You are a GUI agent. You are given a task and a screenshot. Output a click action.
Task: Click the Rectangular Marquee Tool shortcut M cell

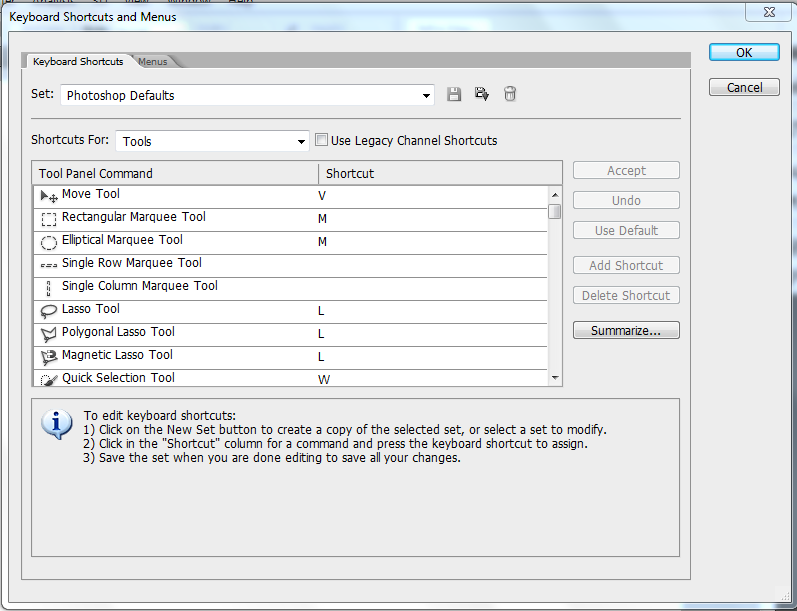point(432,219)
